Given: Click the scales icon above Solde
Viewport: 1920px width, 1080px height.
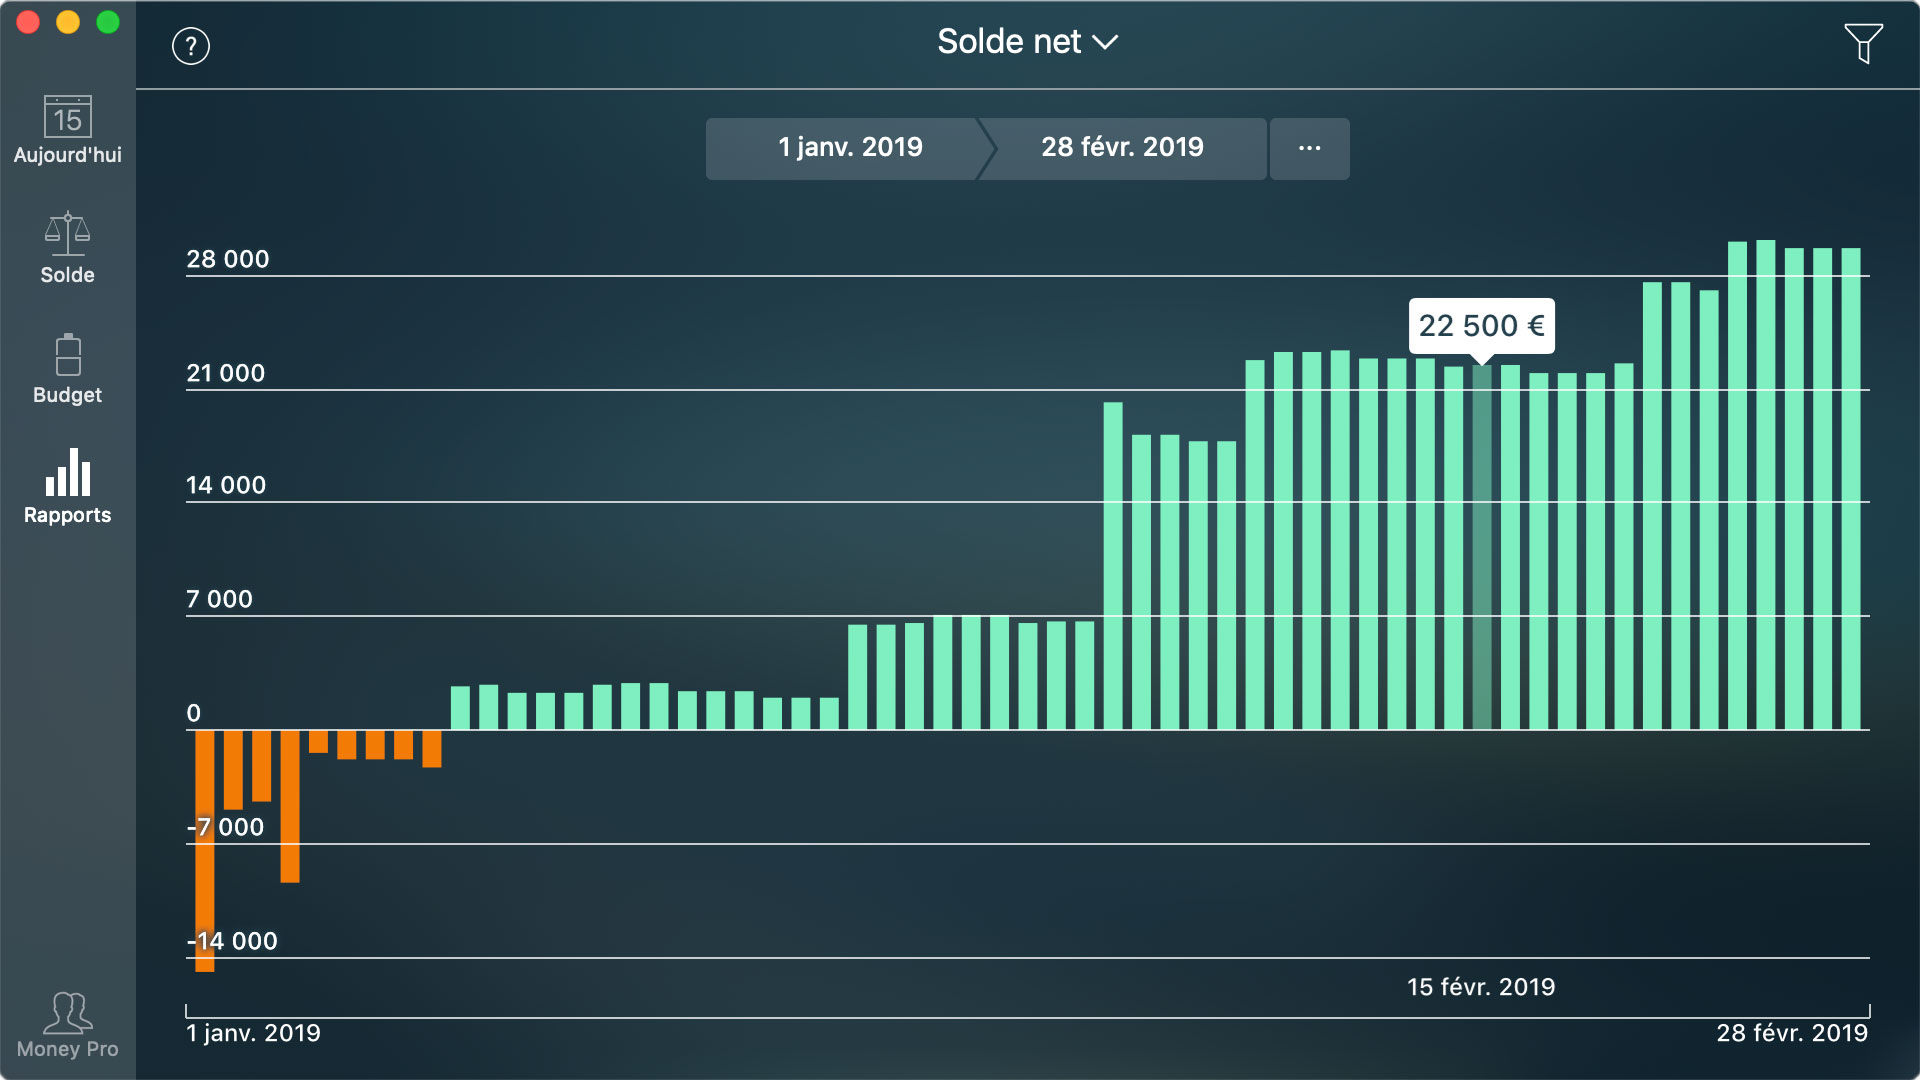Looking at the screenshot, I should click(66, 232).
